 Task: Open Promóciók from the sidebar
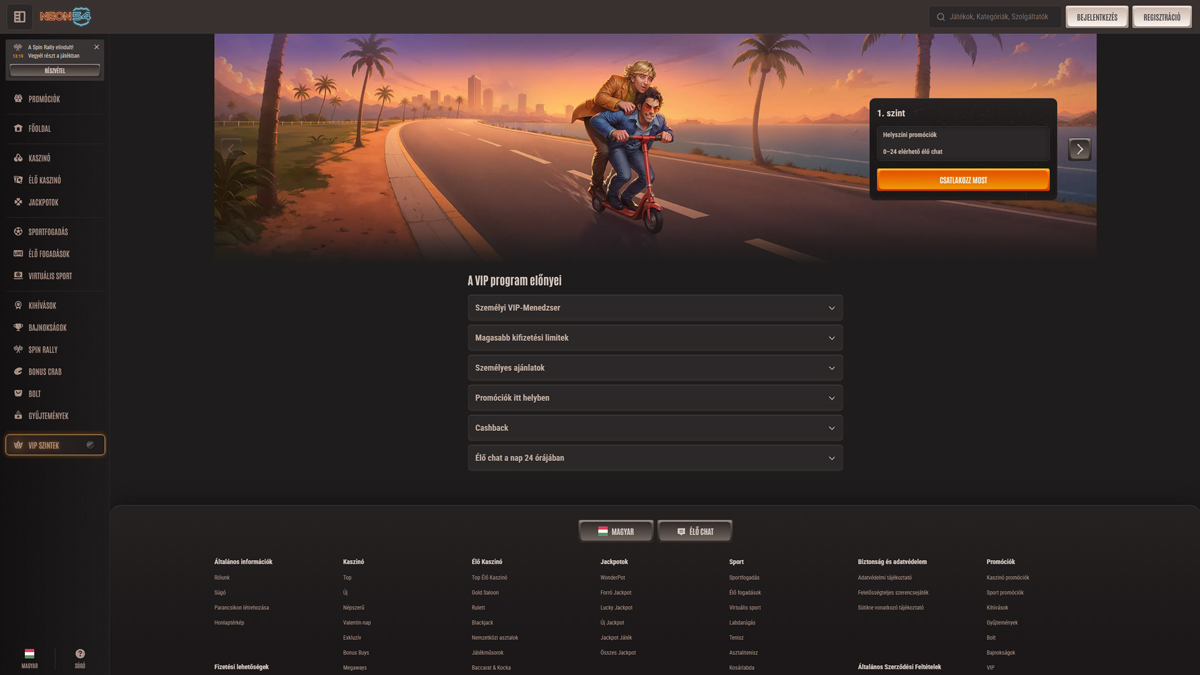44,99
